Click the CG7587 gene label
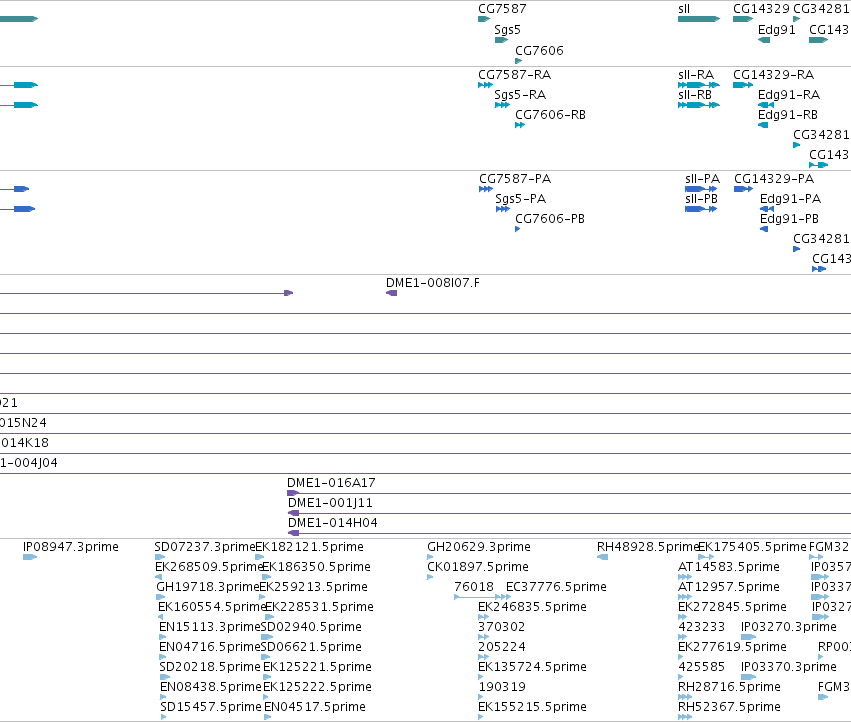The width and height of the screenshot is (851, 722). [502, 9]
